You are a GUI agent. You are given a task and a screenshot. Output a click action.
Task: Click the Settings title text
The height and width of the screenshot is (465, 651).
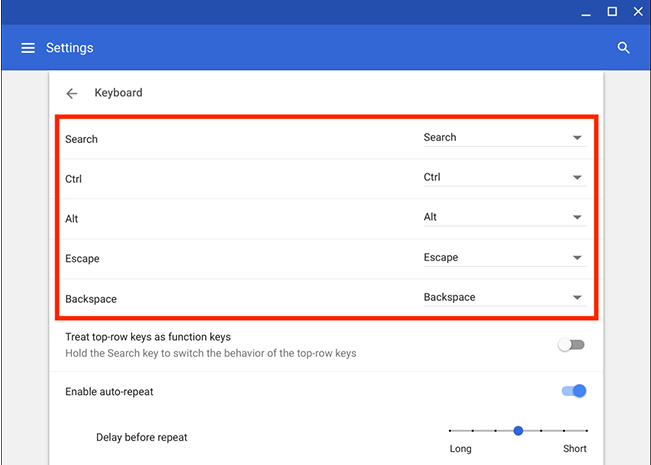point(70,48)
